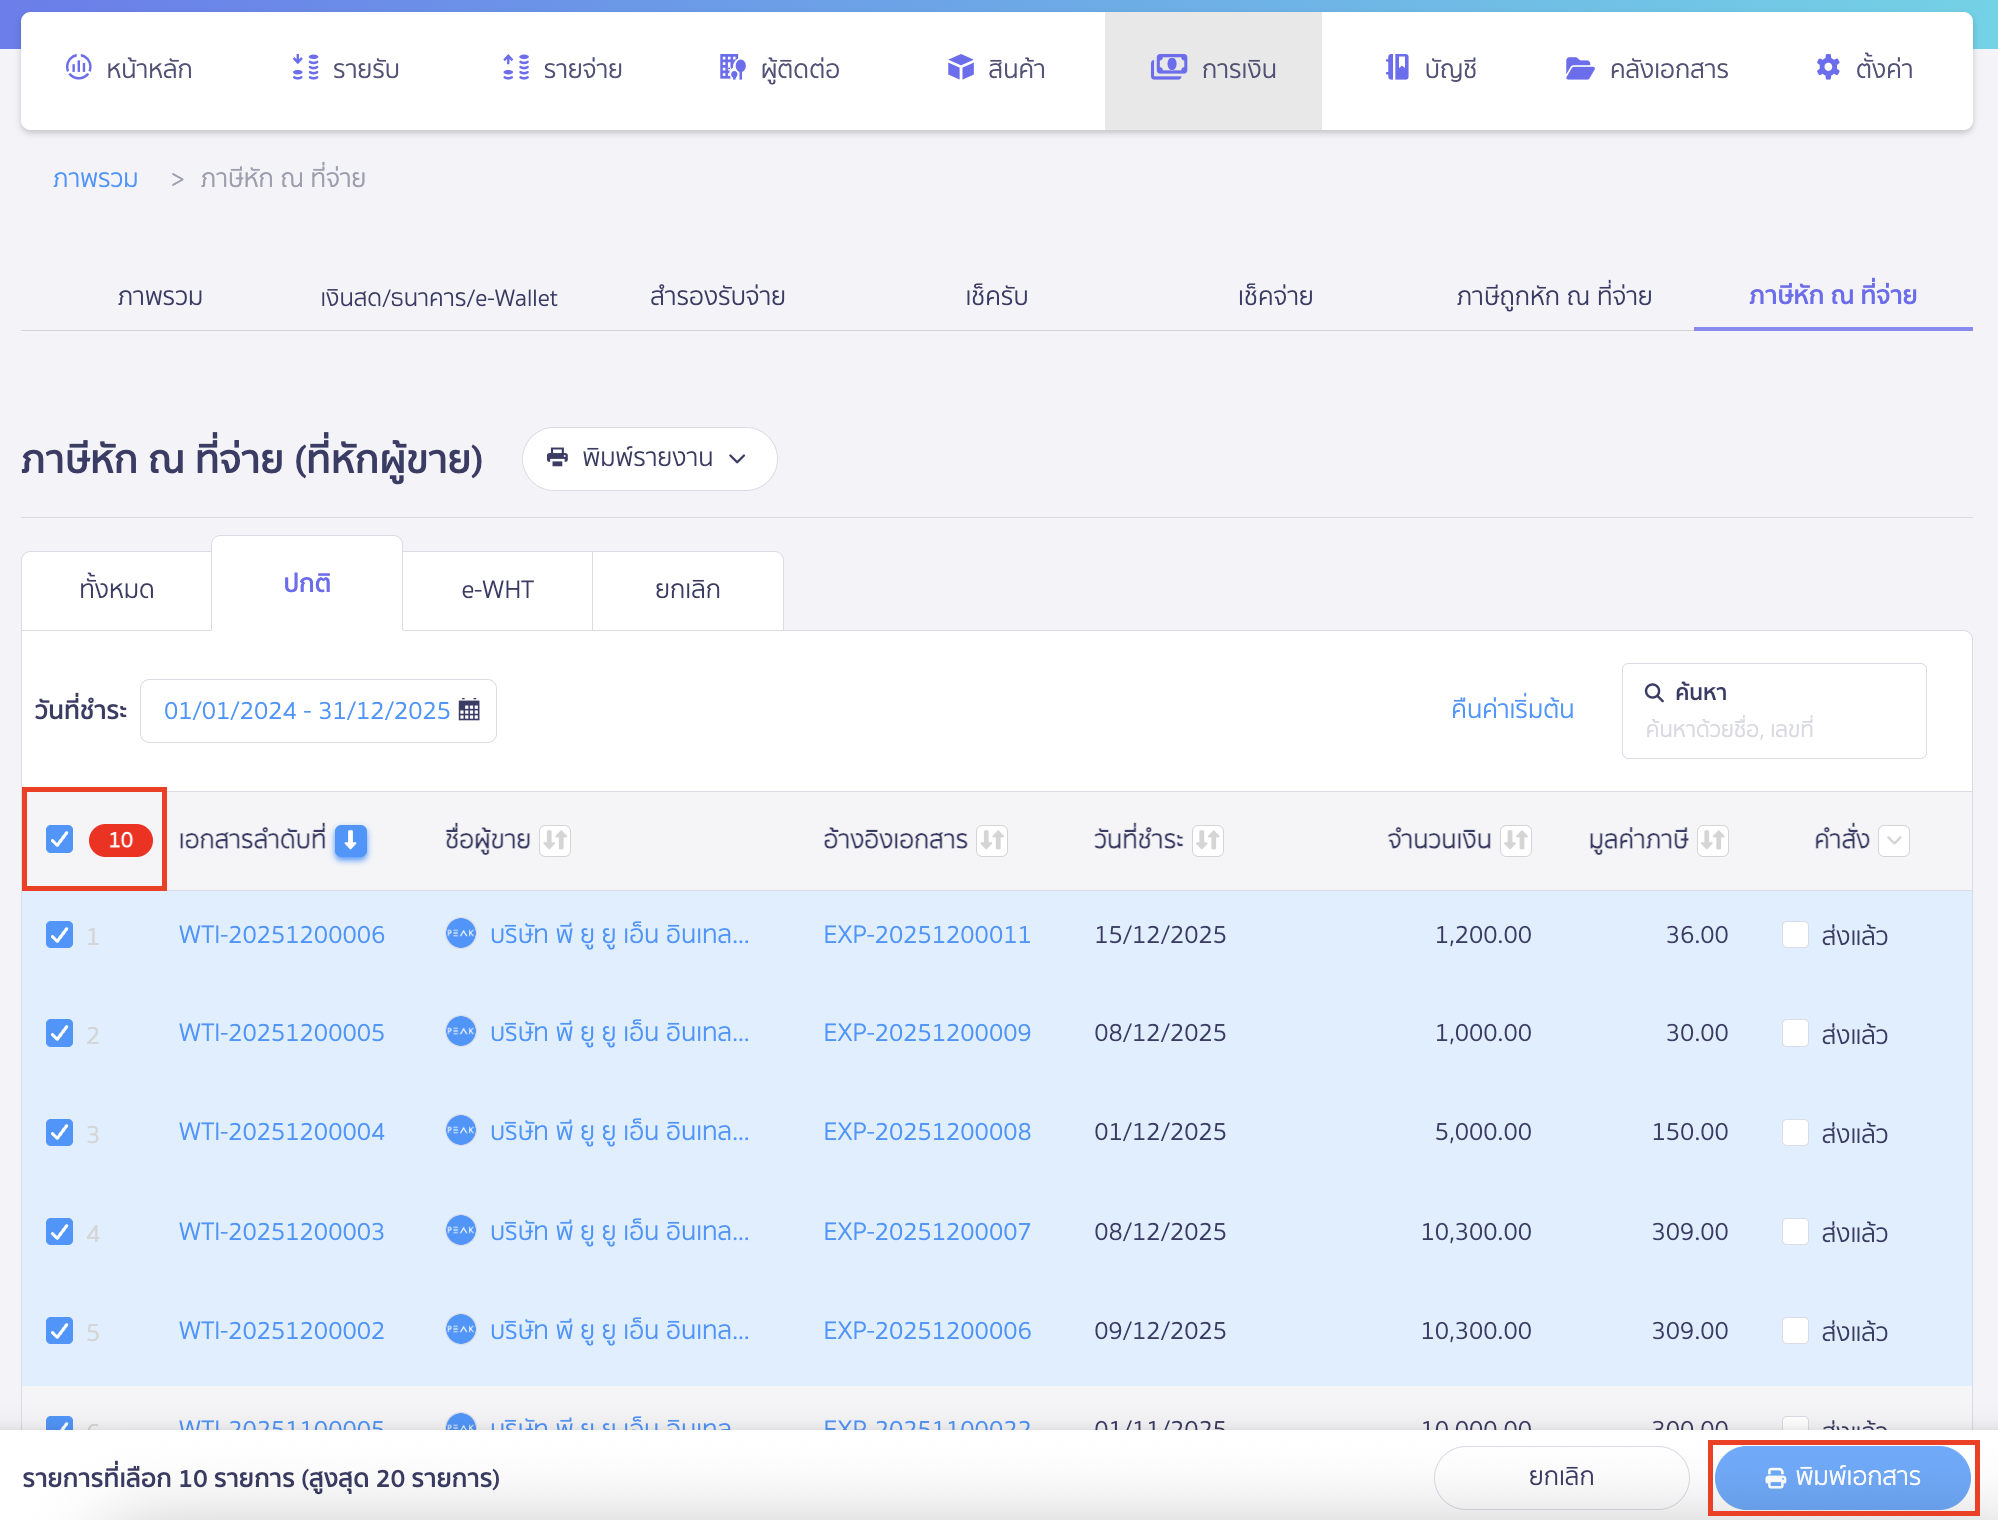Click the ผู้ติดต่อ contacts building icon
The image size is (1998, 1520).
click(x=732, y=68)
